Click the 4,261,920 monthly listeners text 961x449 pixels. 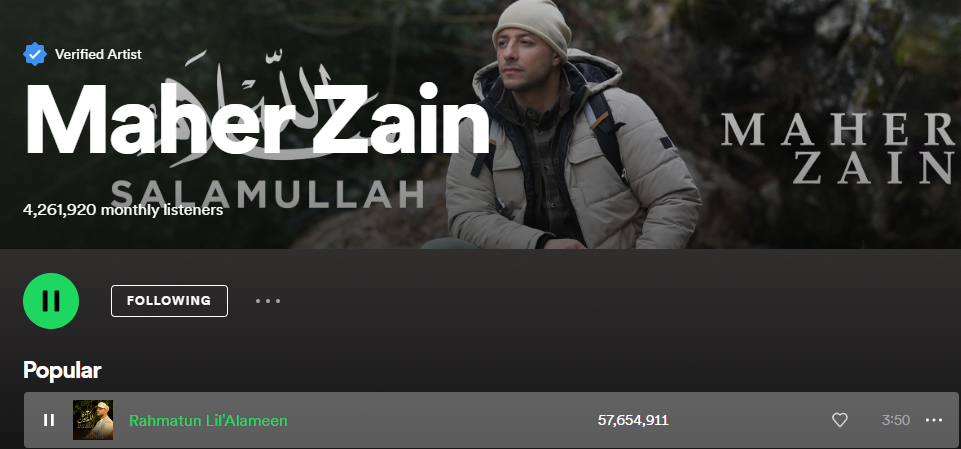pos(123,210)
